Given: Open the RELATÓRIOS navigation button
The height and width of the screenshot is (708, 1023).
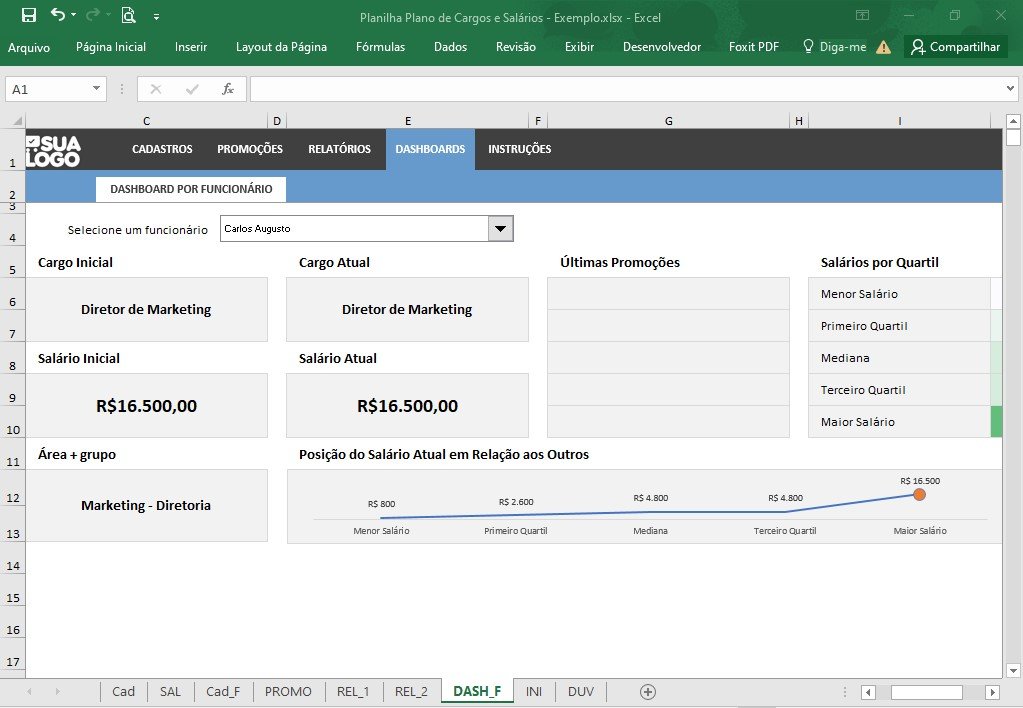Looking at the screenshot, I should [x=339, y=149].
